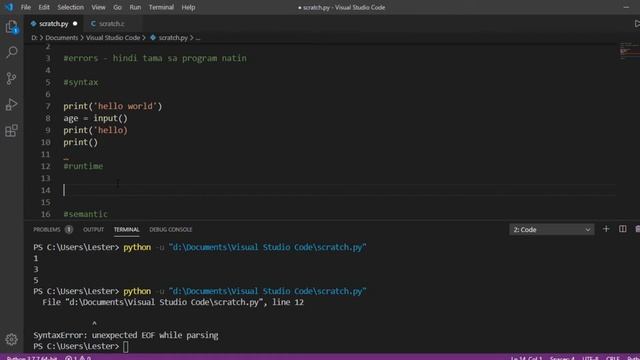
Task: Click the 'Visual Studio Code' breadcrumb folder
Action: click(x=113, y=38)
